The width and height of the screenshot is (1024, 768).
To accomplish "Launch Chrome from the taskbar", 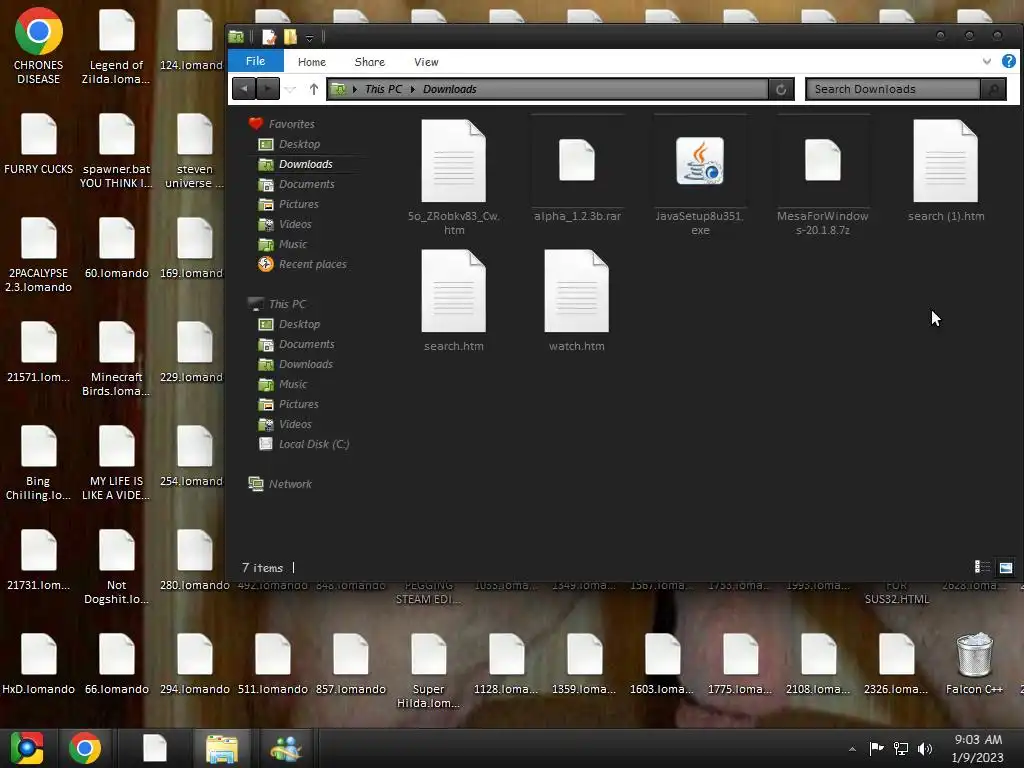I will point(85,748).
